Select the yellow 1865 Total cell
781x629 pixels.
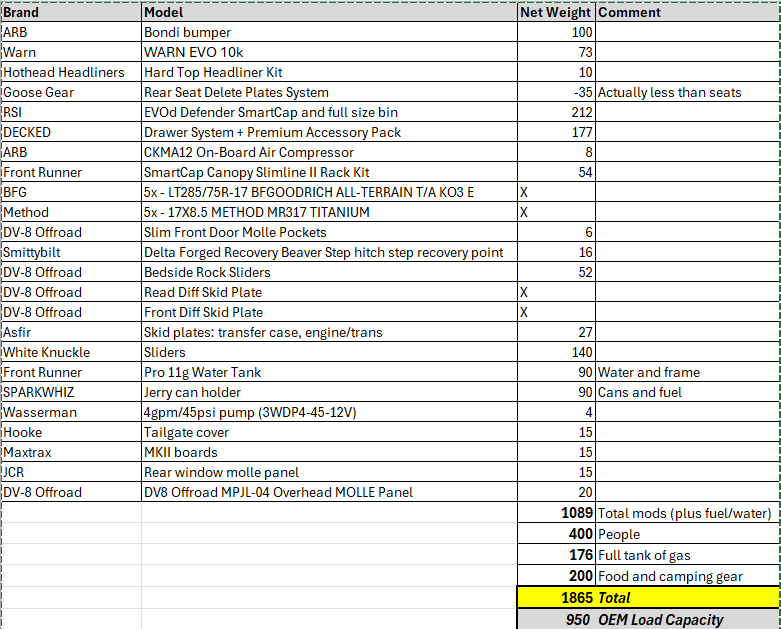coord(556,597)
